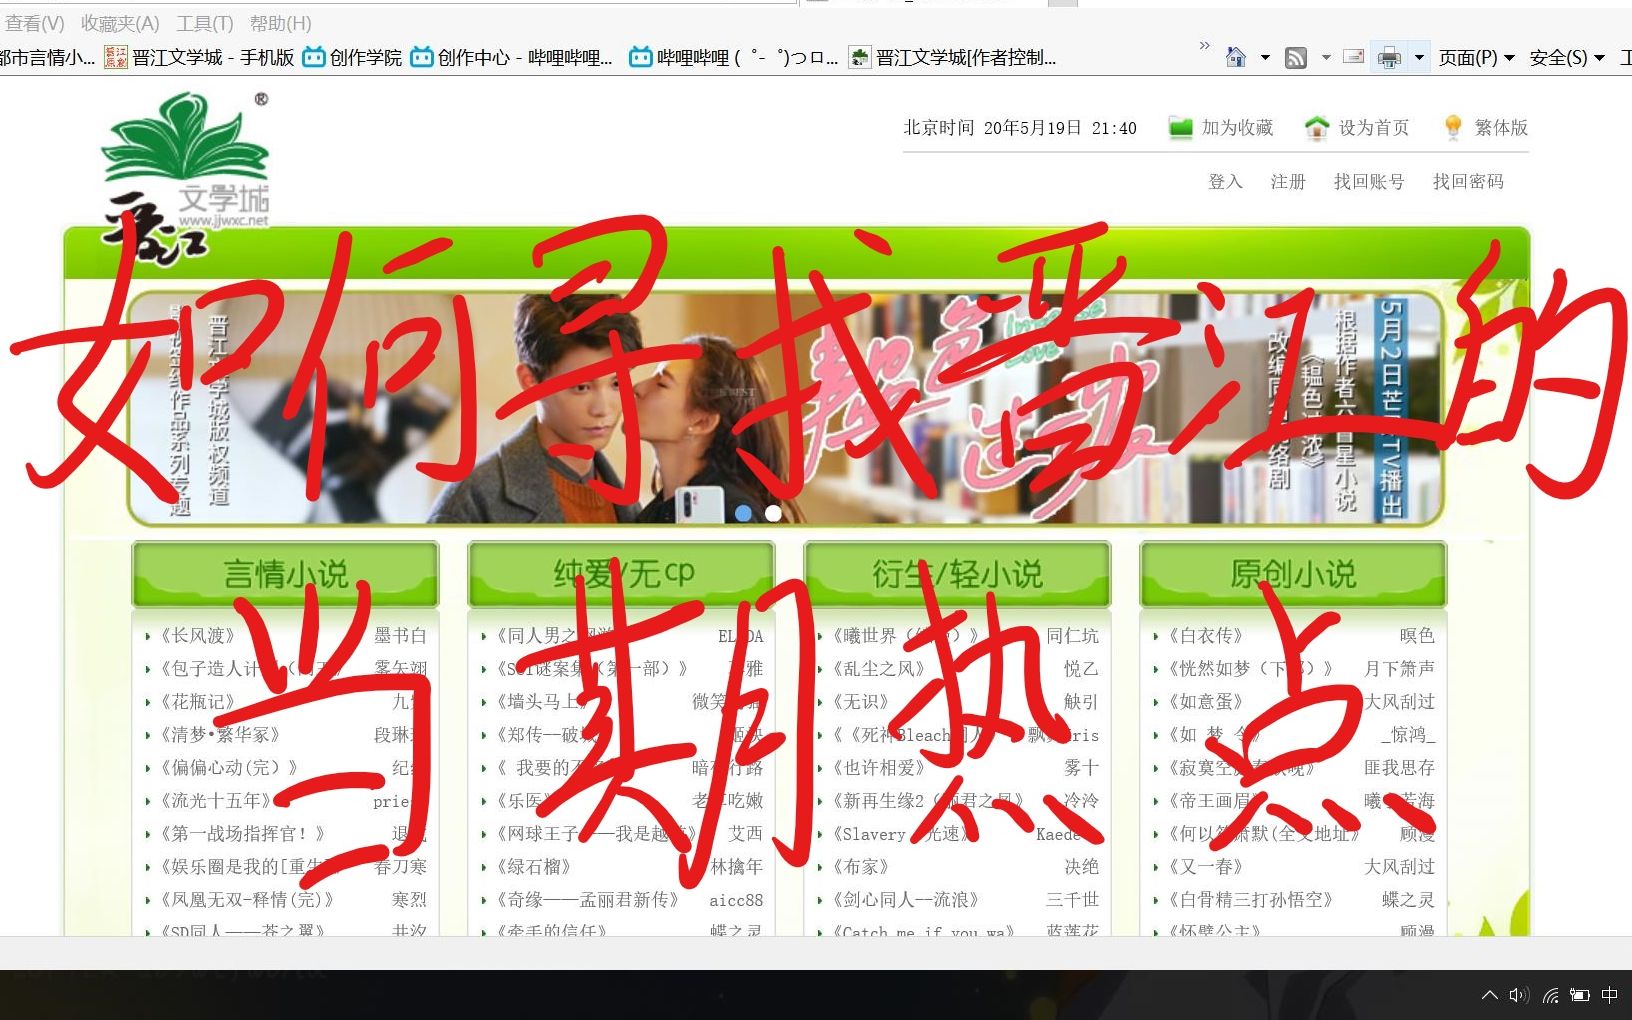This screenshot has width=1632, height=1020.
Task: Open 《剑心同人—流浪》
Action: (x=905, y=899)
